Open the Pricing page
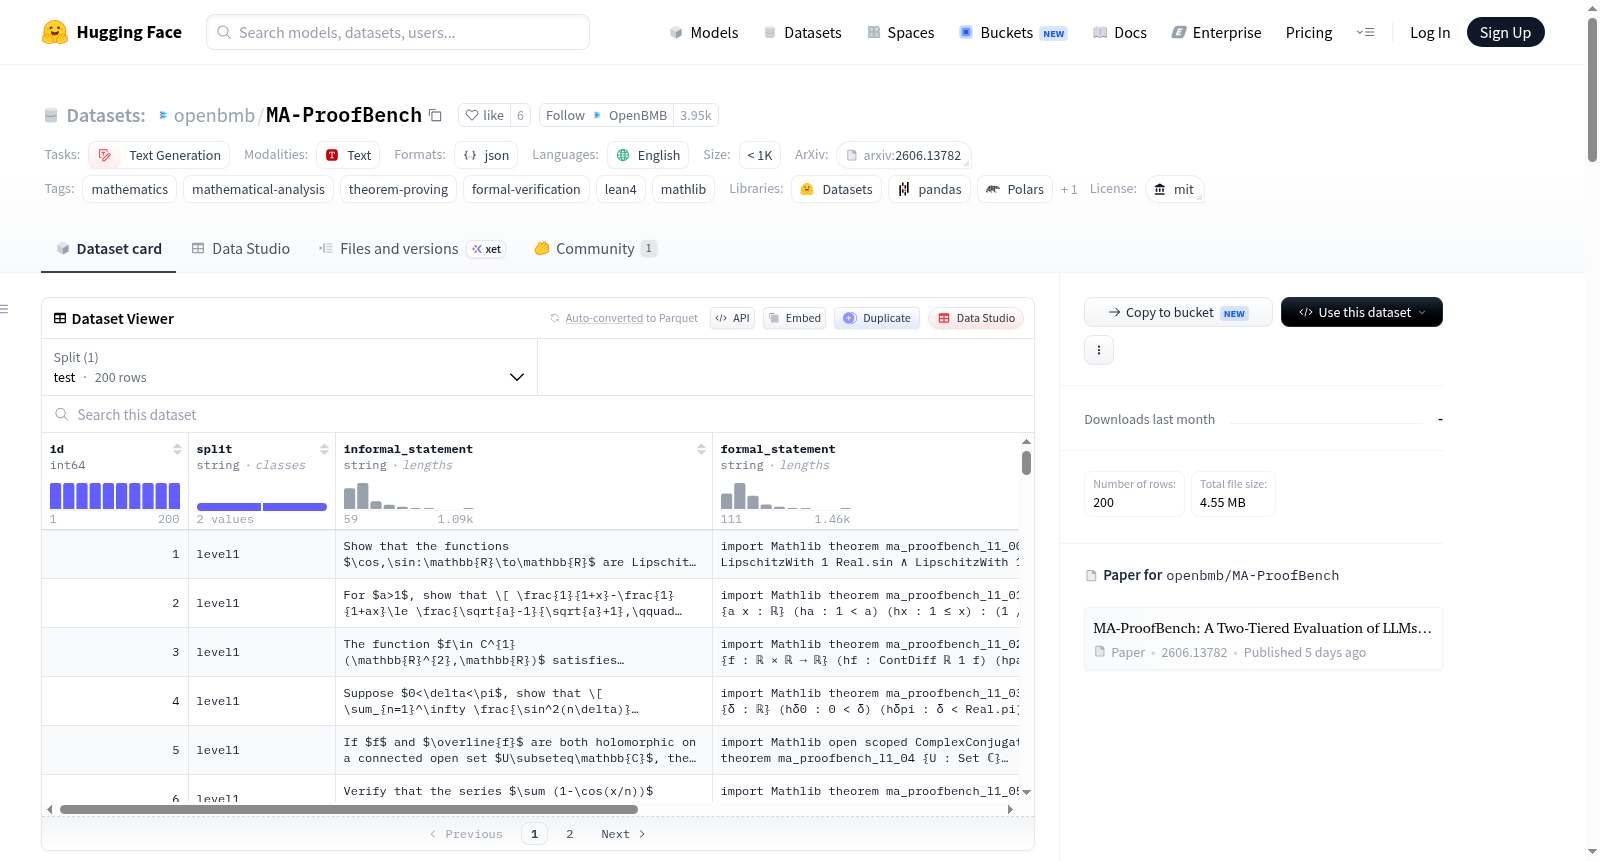The height and width of the screenshot is (861, 1600). 1309,32
